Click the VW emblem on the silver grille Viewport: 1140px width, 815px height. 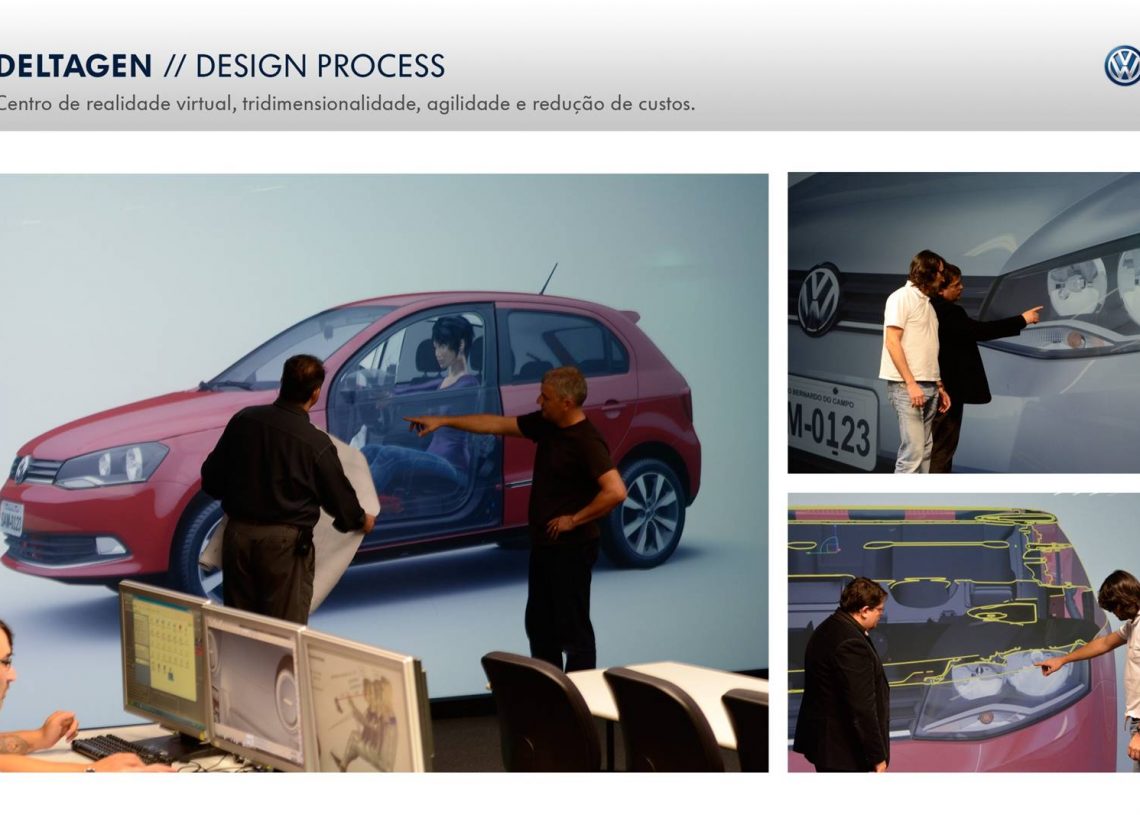(819, 299)
